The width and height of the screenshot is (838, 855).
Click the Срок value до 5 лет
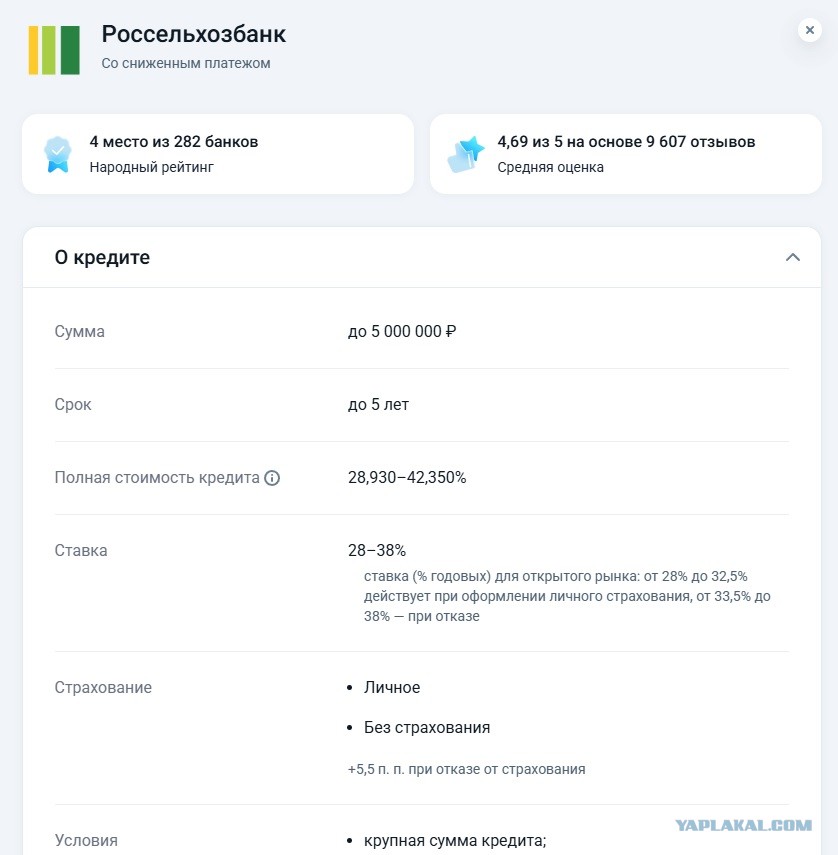point(378,405)
